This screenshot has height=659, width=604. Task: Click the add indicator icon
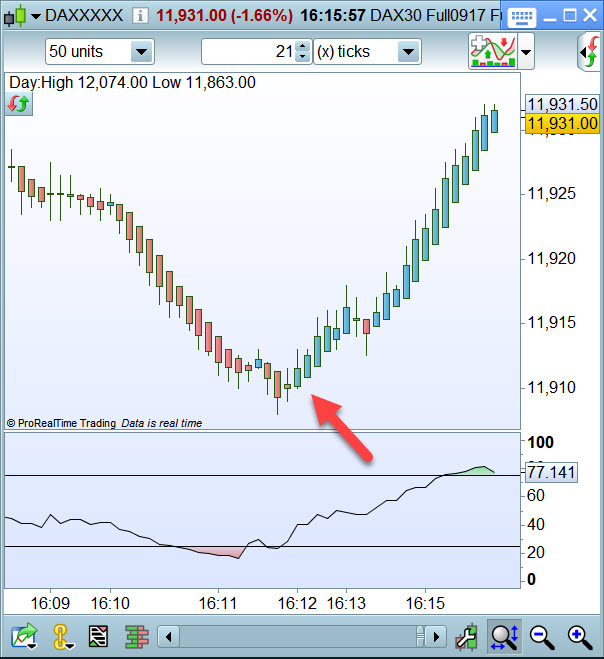click(x=493, y=51)
